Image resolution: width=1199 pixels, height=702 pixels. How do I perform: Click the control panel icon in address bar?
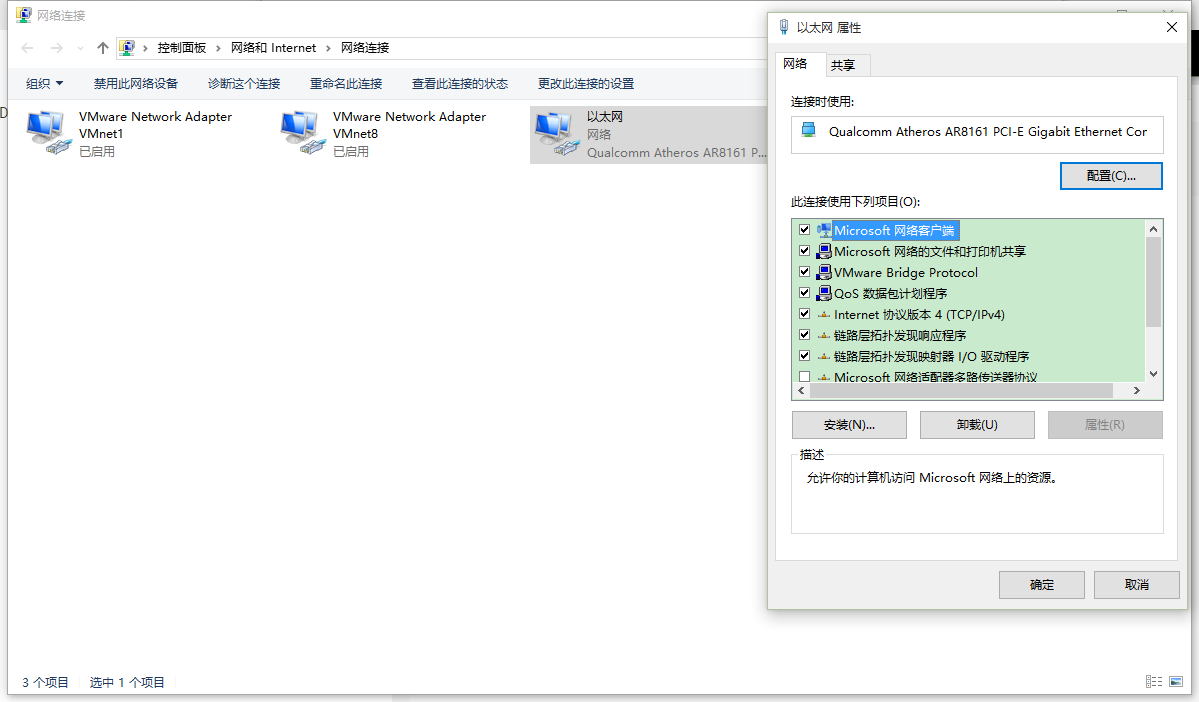[x=127, y=48]
